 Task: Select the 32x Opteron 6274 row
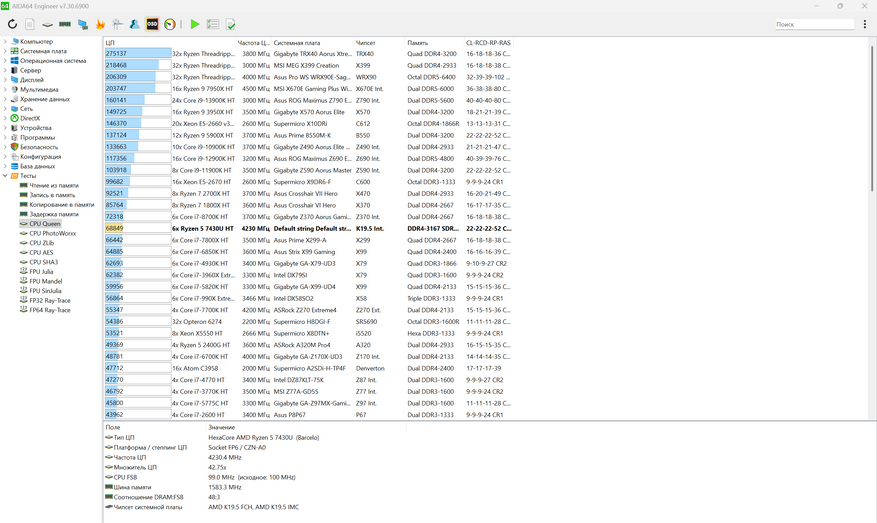click(308, 322)
